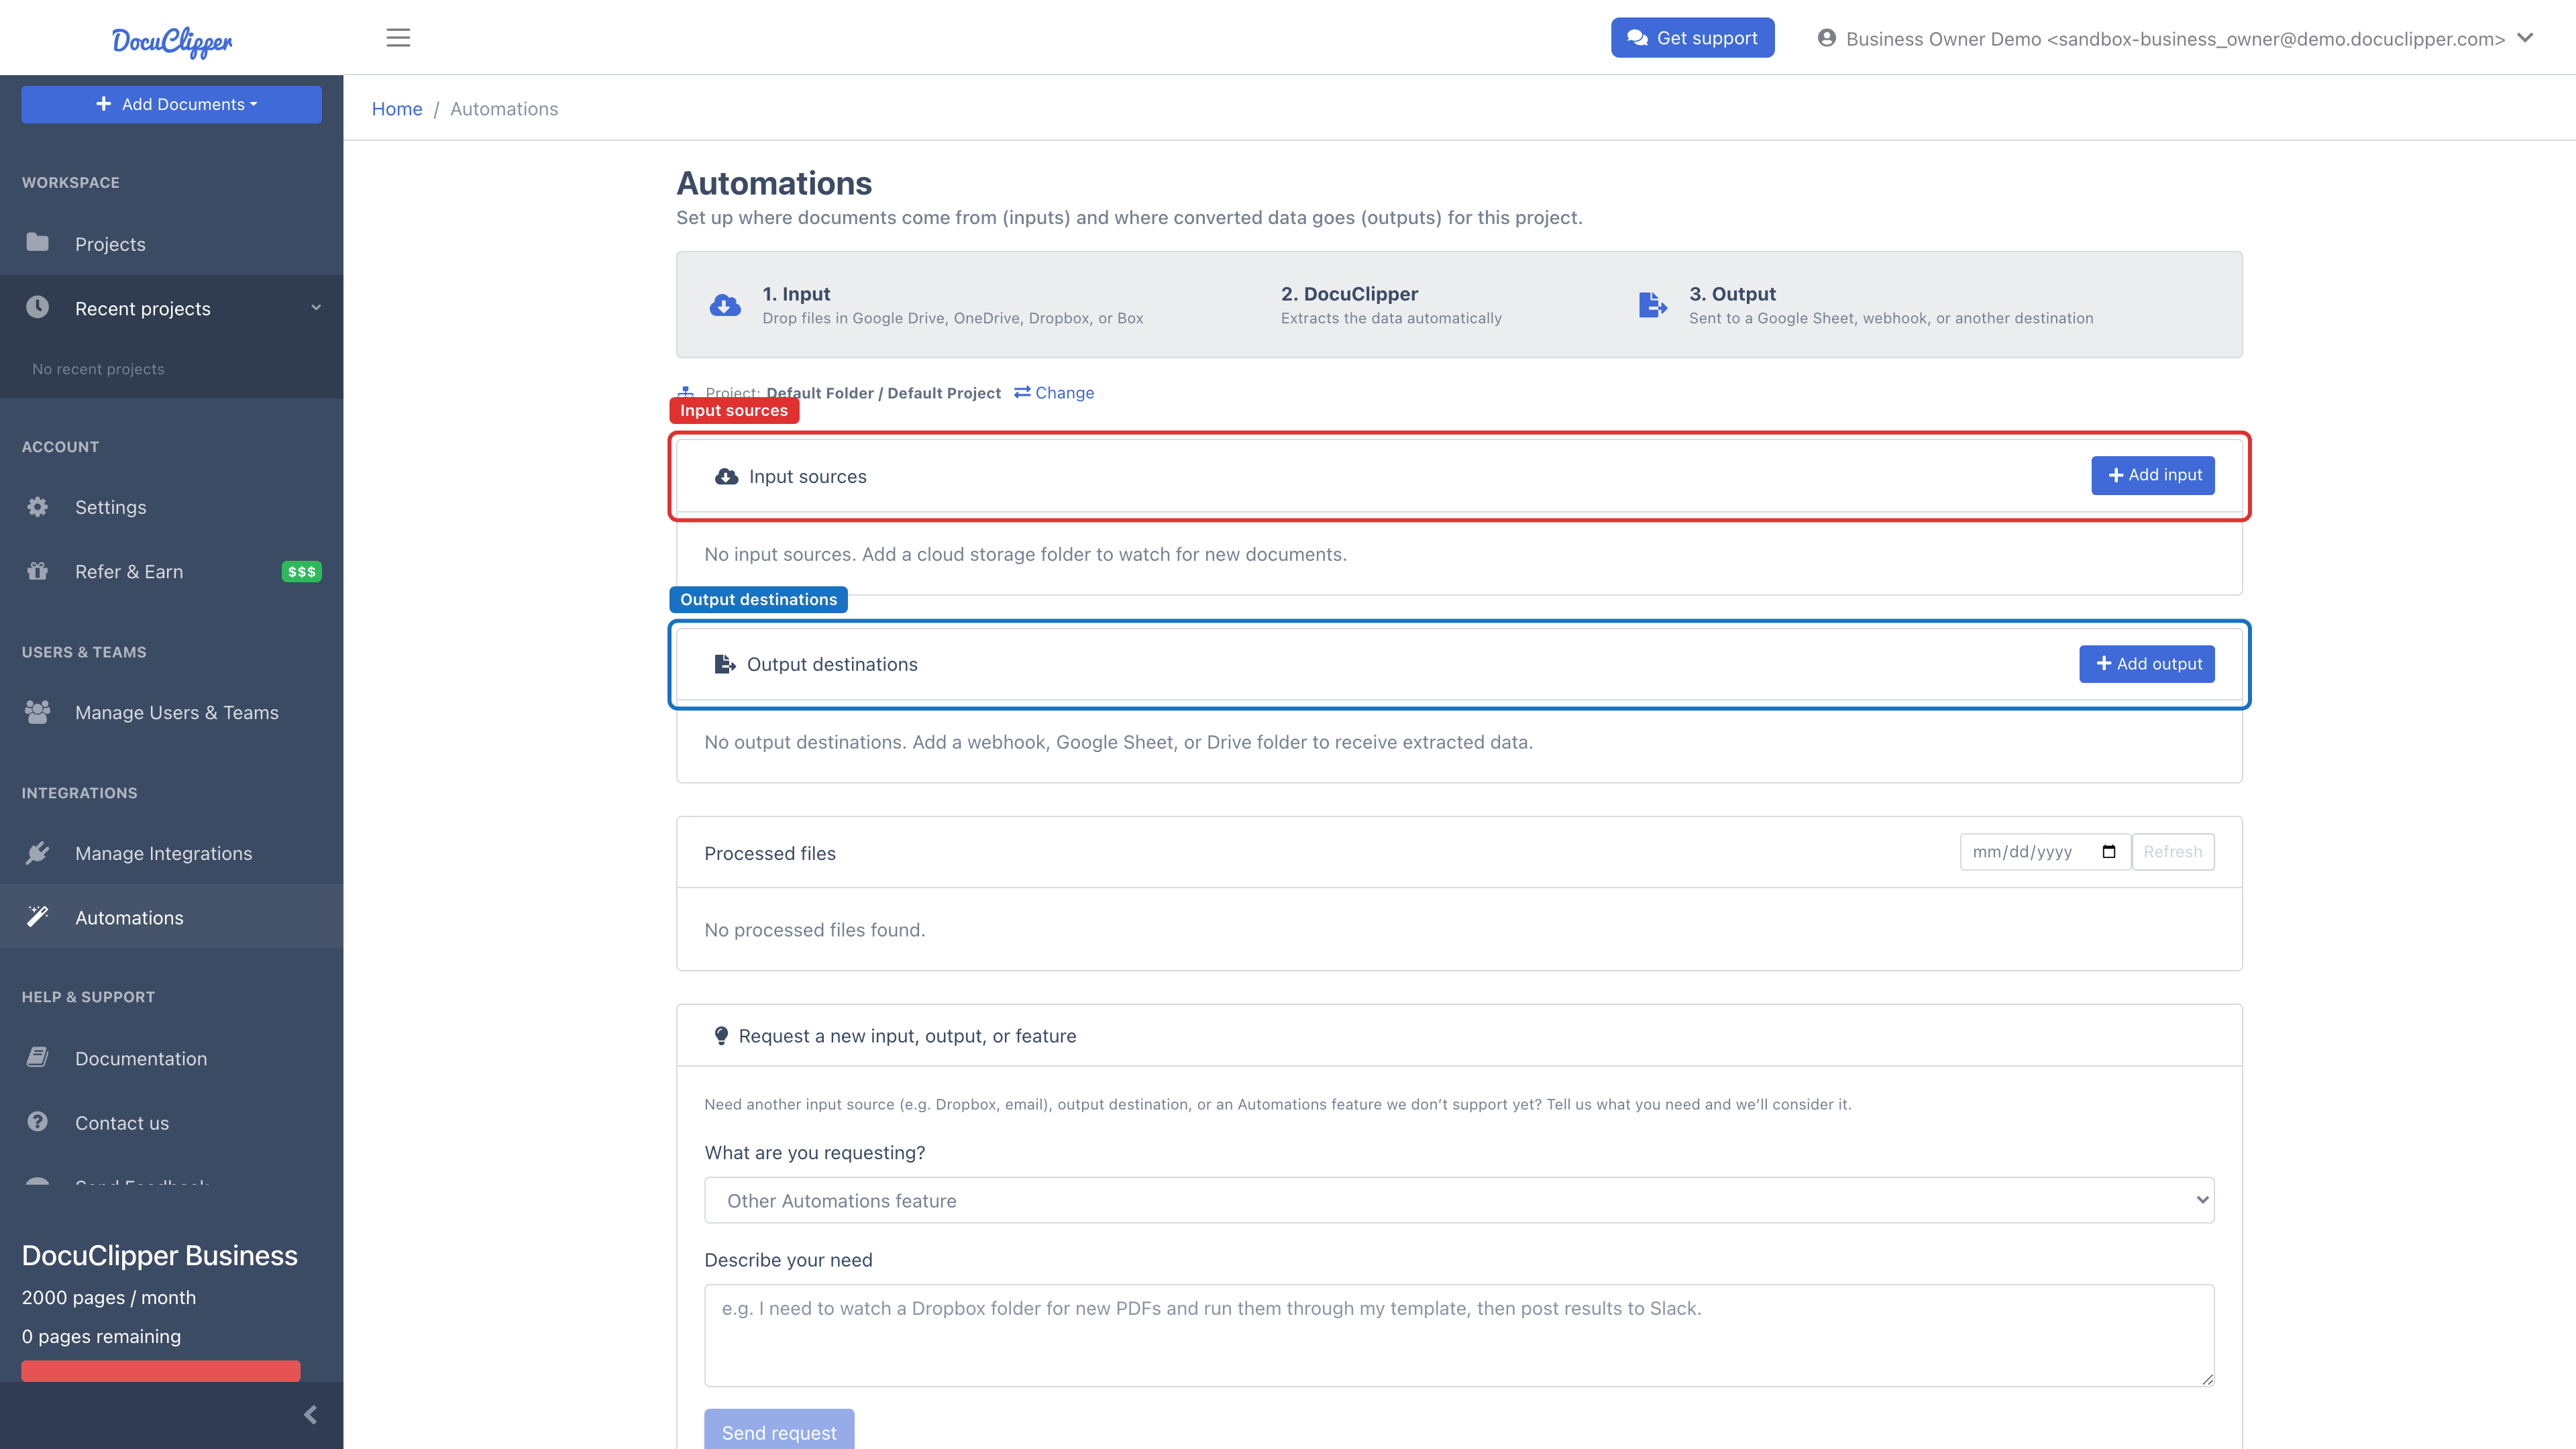Screen dimensions: 2576x1449
Task: Click the No processed files found text
Action: 814,929
